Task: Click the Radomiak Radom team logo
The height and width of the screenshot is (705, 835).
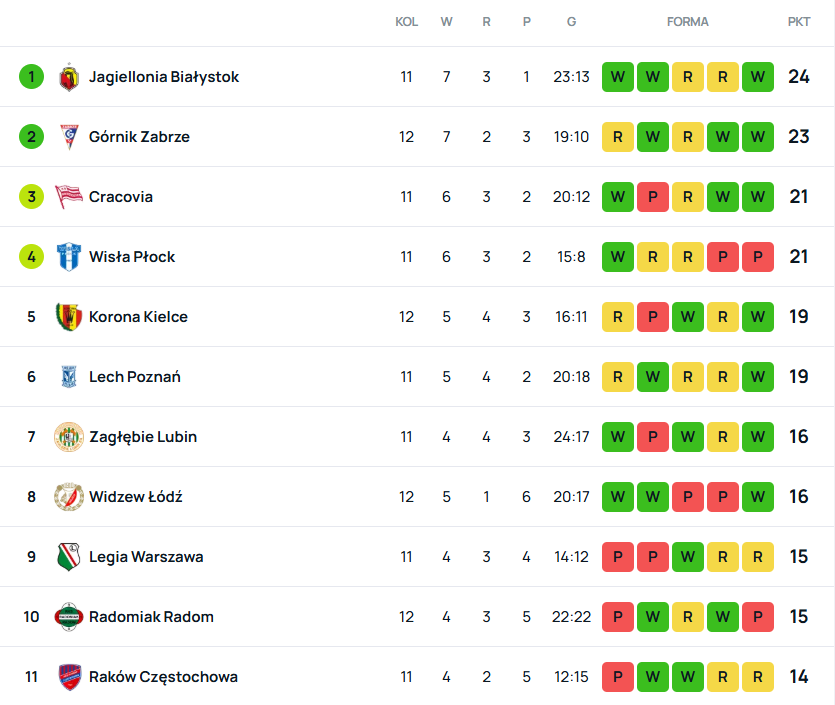Action: click(68, 617)
